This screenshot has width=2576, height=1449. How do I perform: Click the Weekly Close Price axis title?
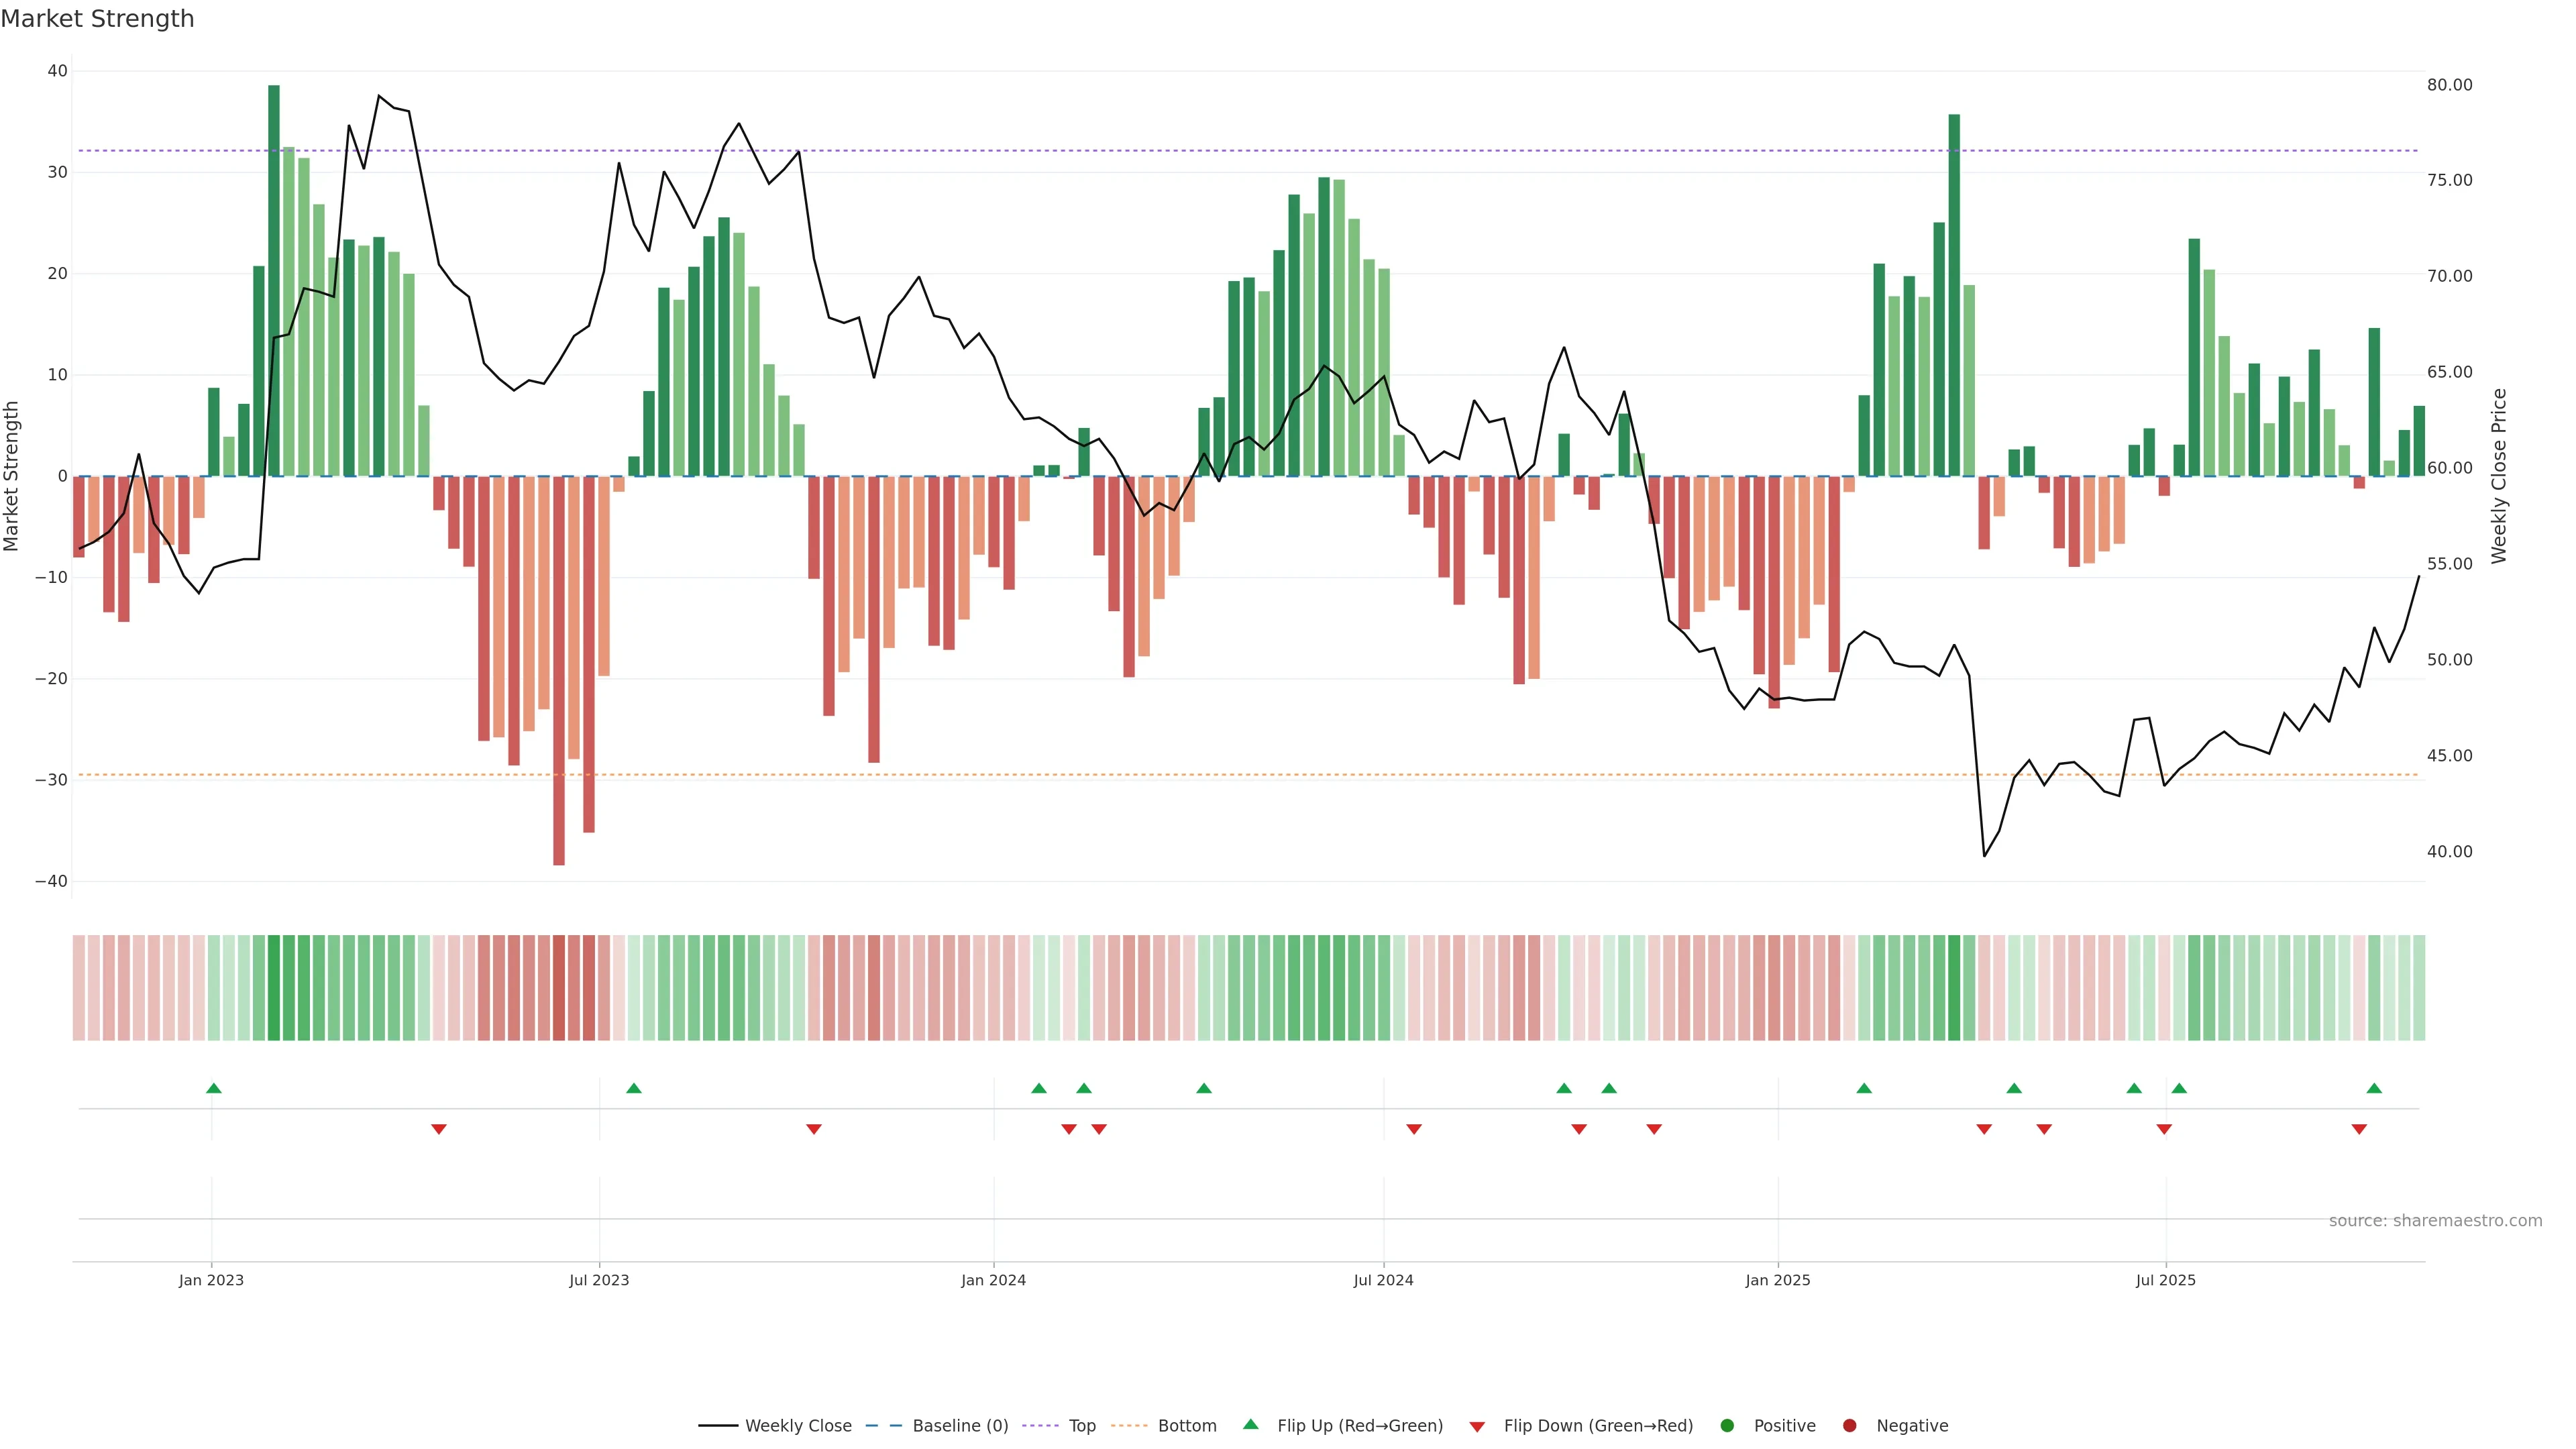[2499, 476]
